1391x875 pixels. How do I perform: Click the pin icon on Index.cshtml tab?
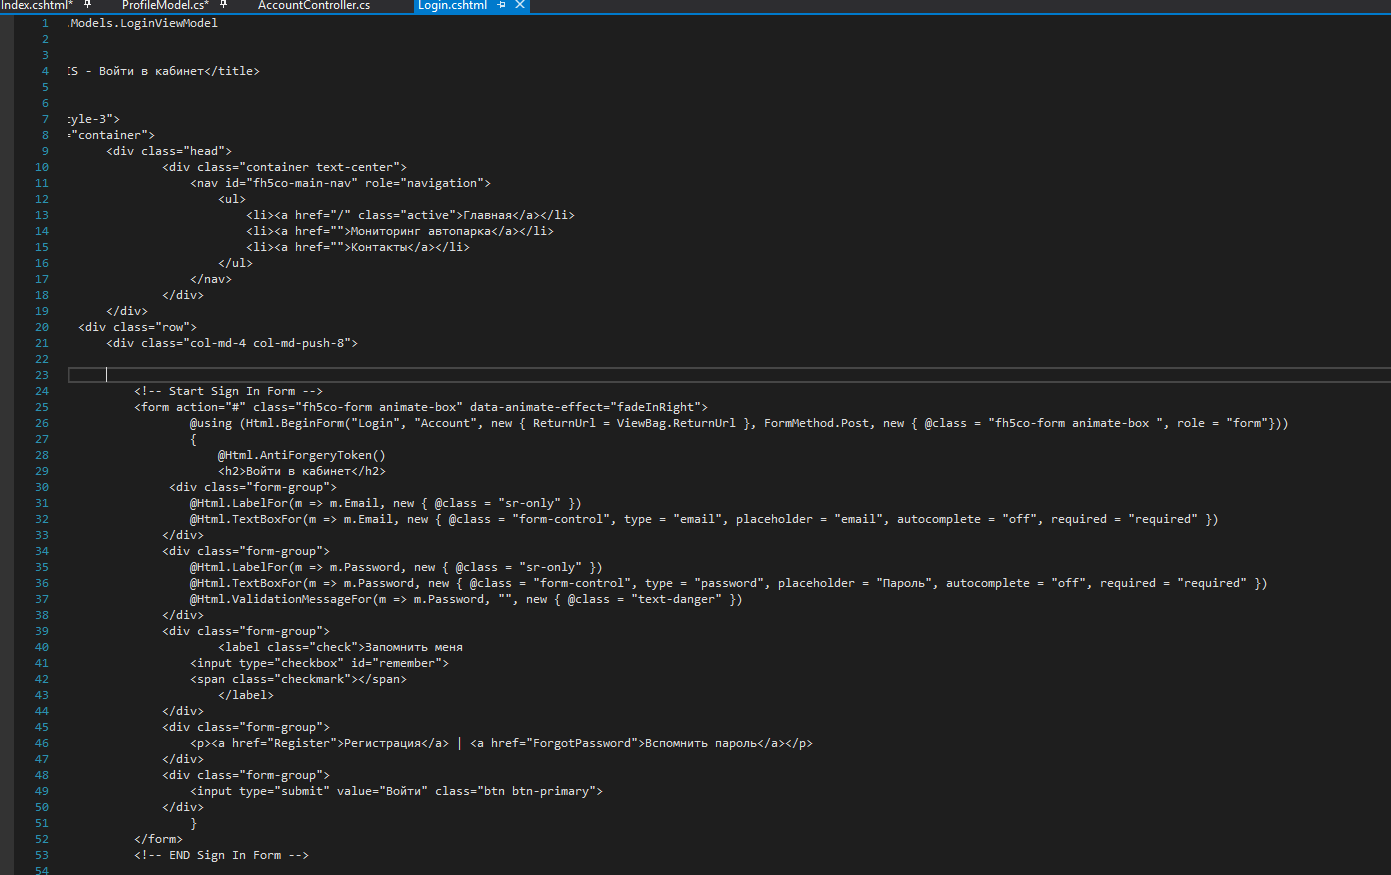[88, 5]
